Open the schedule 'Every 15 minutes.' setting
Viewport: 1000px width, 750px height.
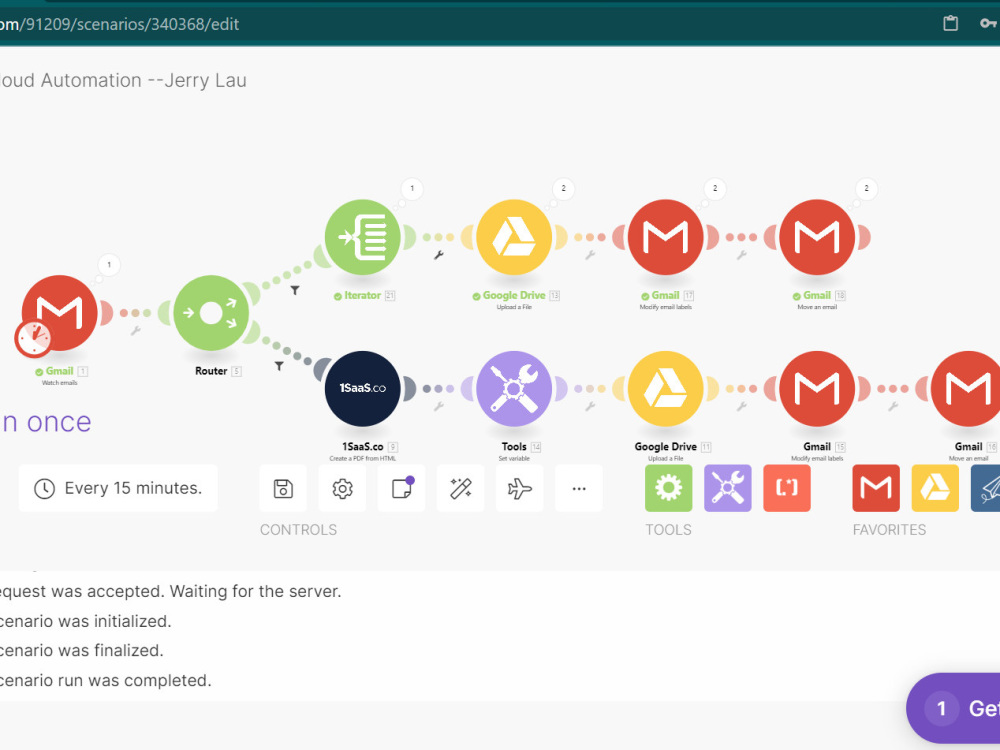click(x=118, y=489)
